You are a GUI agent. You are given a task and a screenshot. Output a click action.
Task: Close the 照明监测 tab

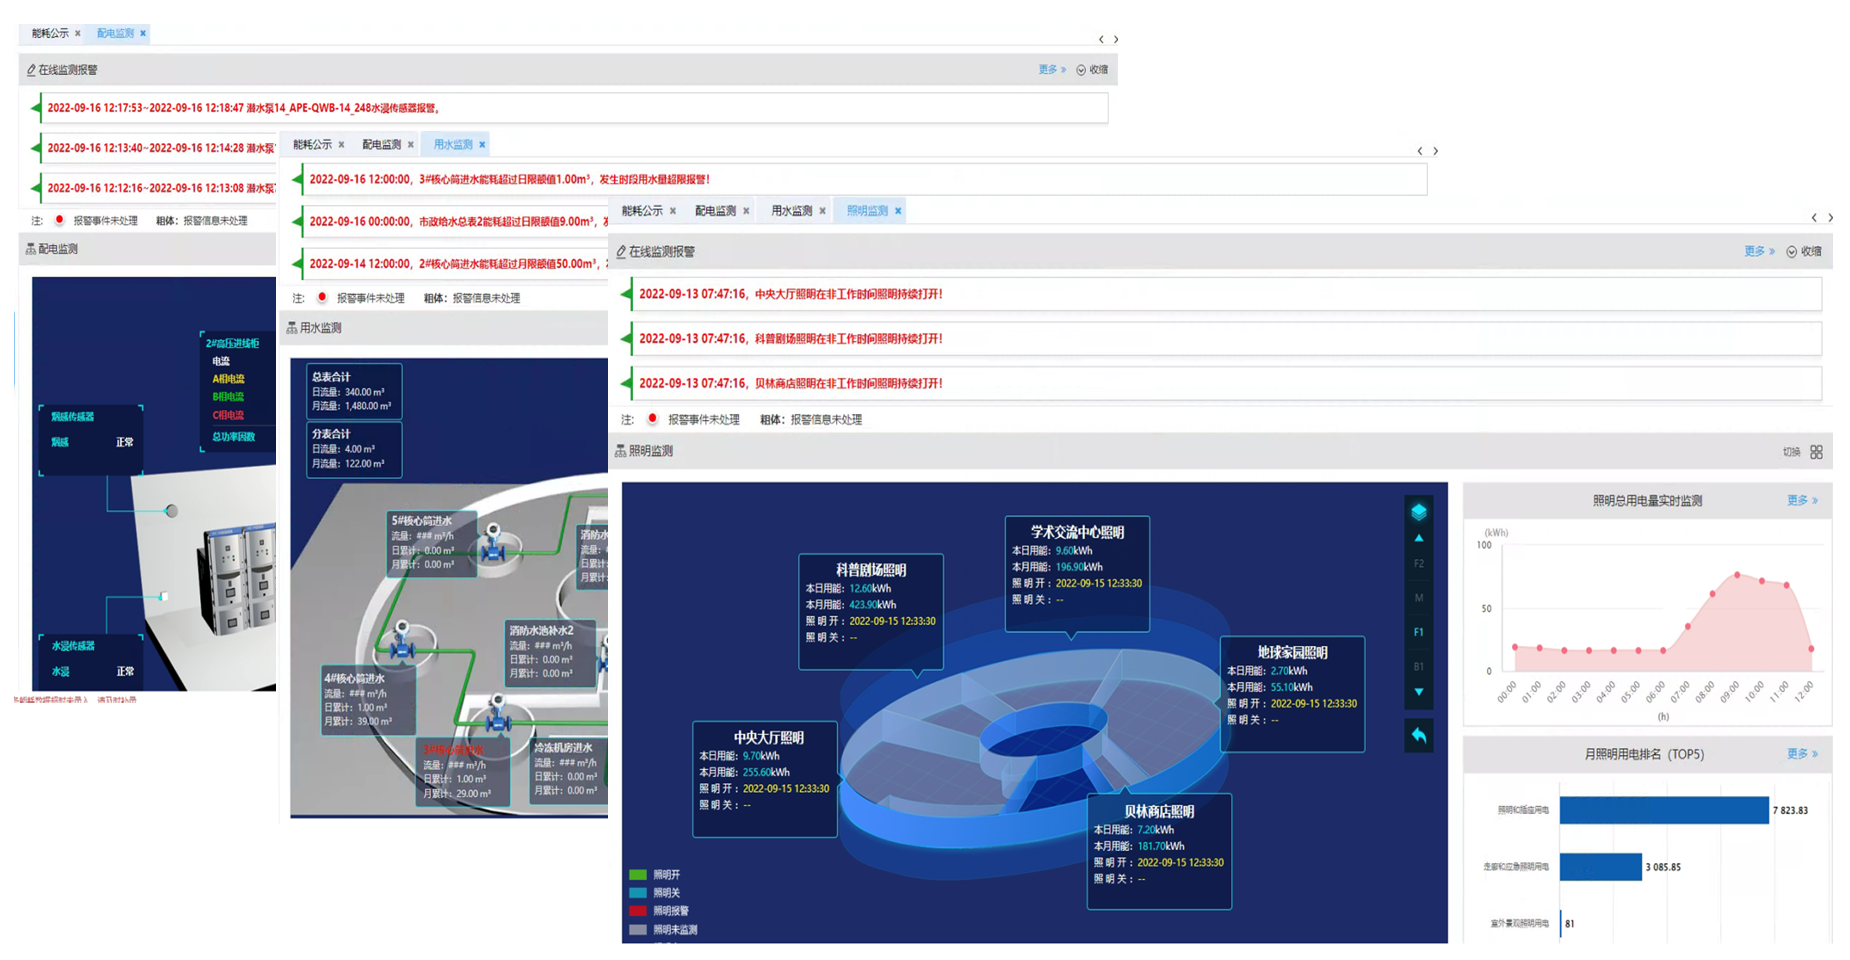[x=898, y=211]
